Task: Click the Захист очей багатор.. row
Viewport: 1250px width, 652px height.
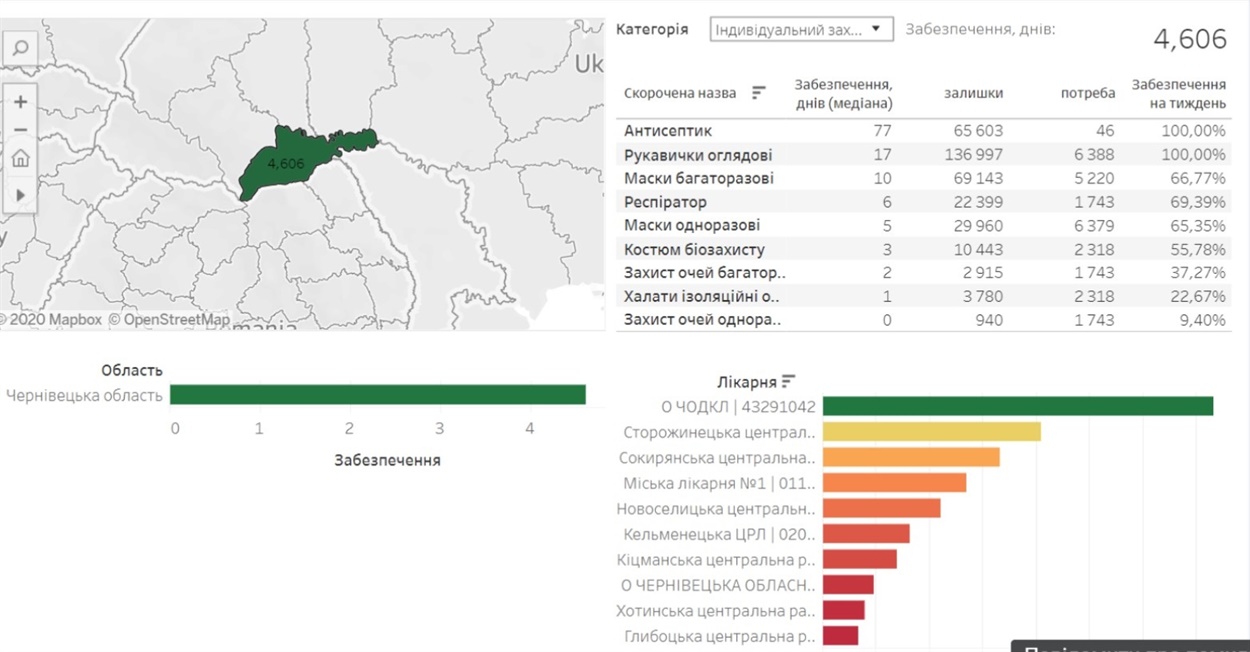Action: point(924,272)
